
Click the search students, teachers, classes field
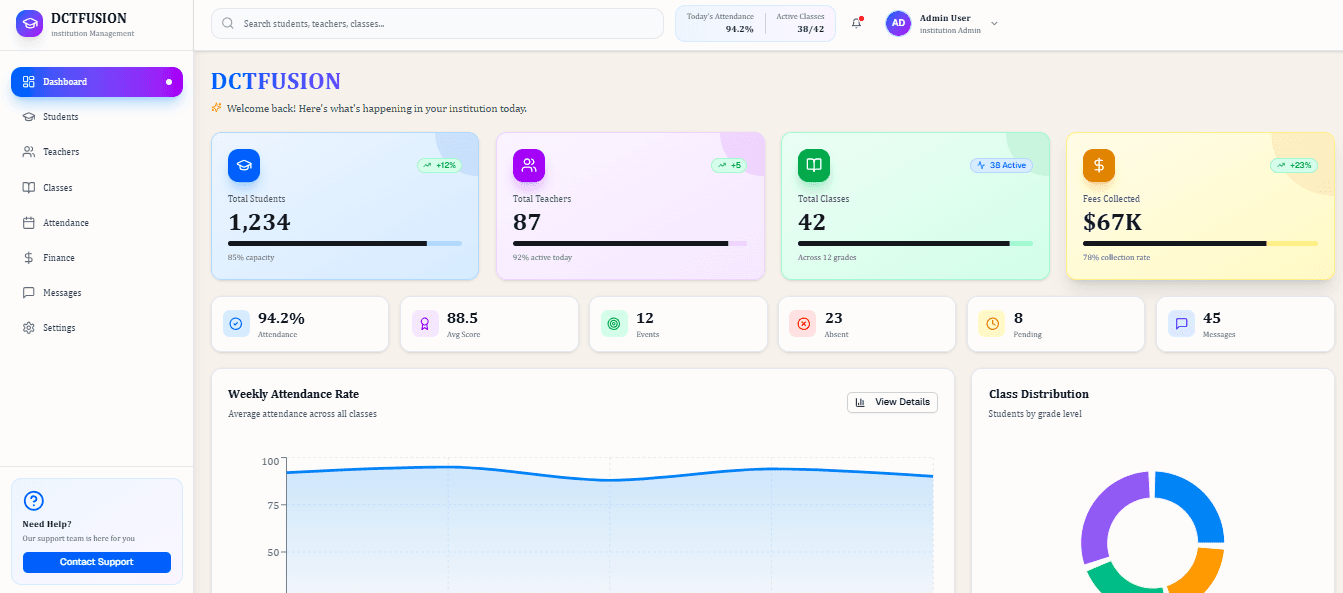[437, 23]
